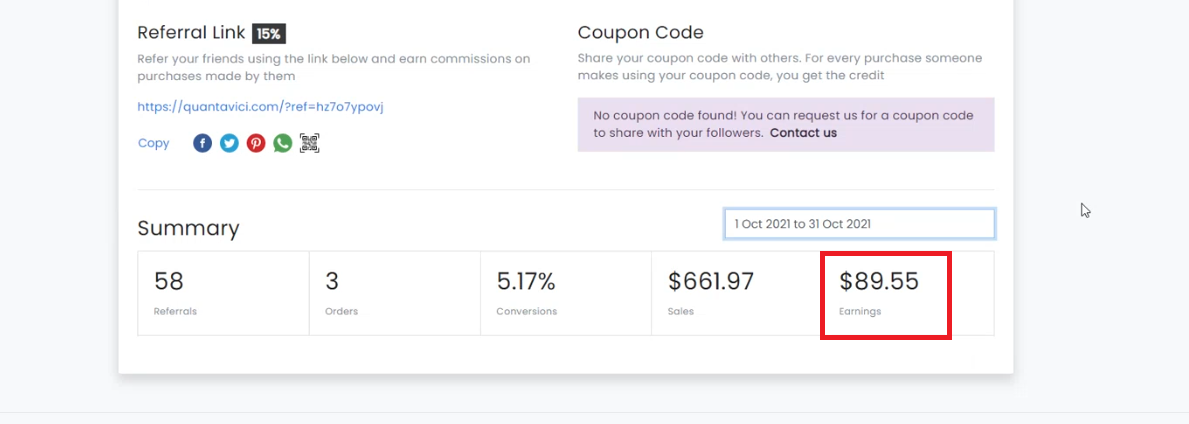The width and height of the screenshot is (1189, 424).
Task: Open the quantavici.com referral URL
Action: pyautogui.click(x=260, y=107)
